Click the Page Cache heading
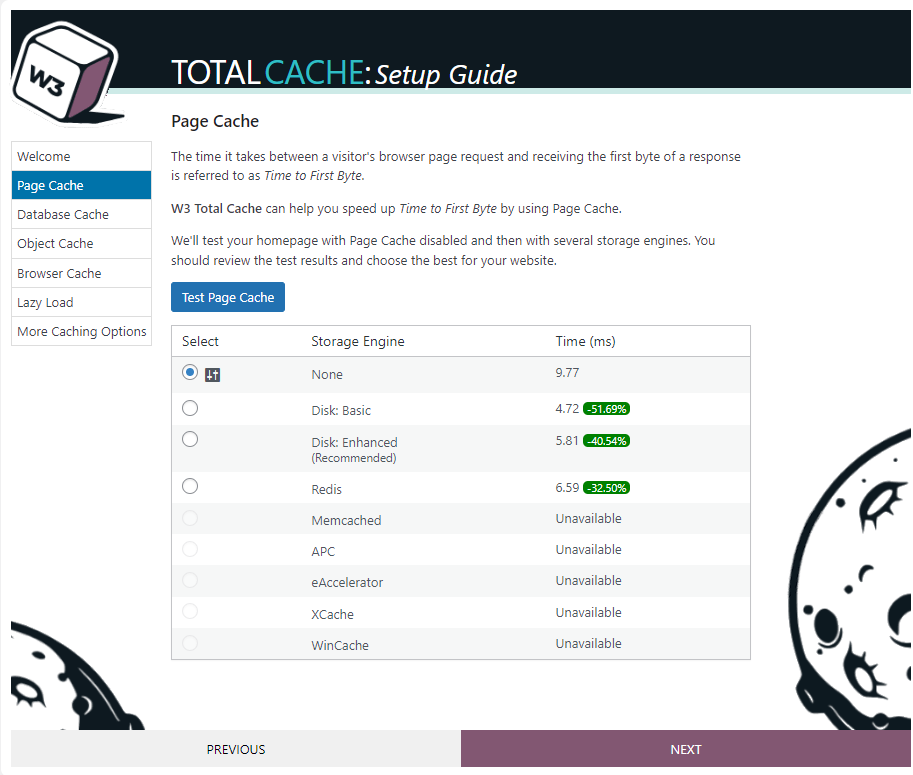Image resolution: width=913 pixels, height=775 pixels. tap(215, 121)
